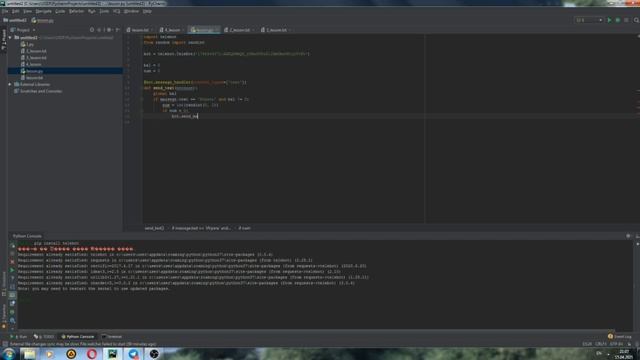
Task: Click the Stop icon in top toolbar
Action: (x=627, y=20)
